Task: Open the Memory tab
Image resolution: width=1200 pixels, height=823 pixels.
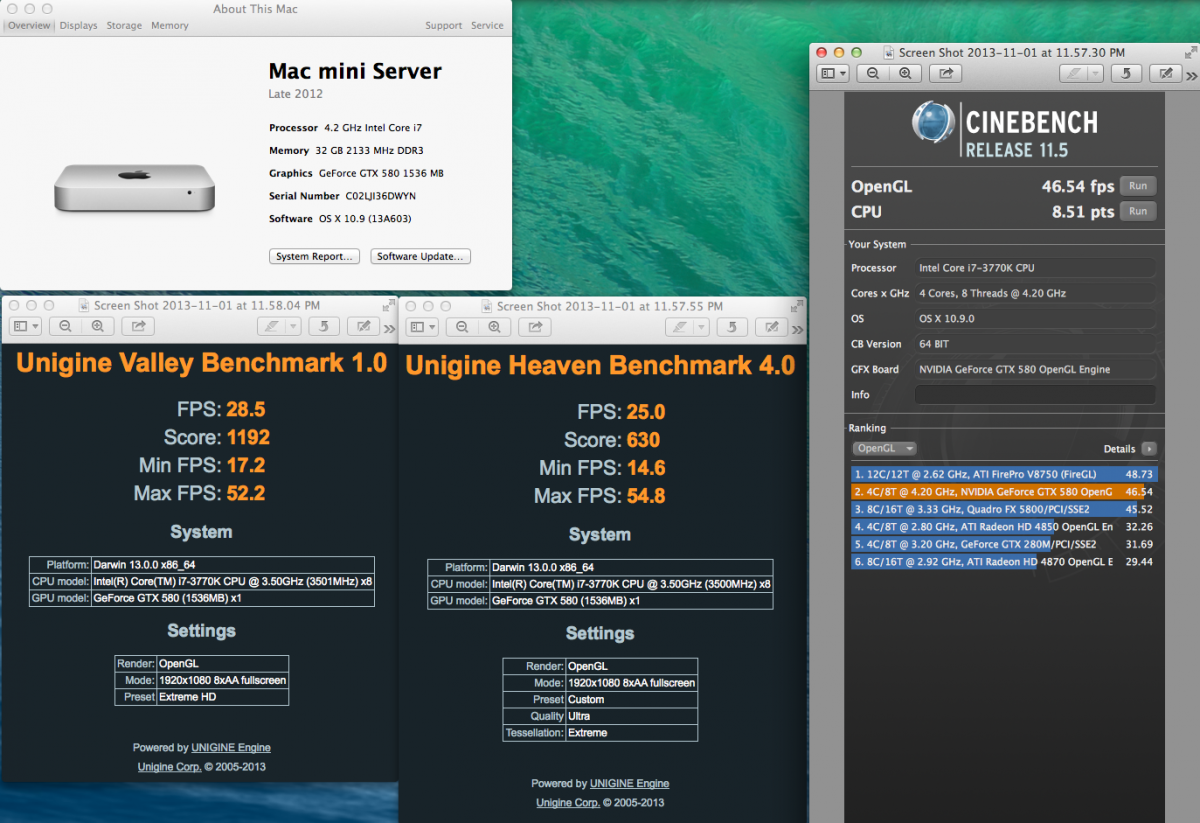Action: pyautogui.click(x=170, y=25)
